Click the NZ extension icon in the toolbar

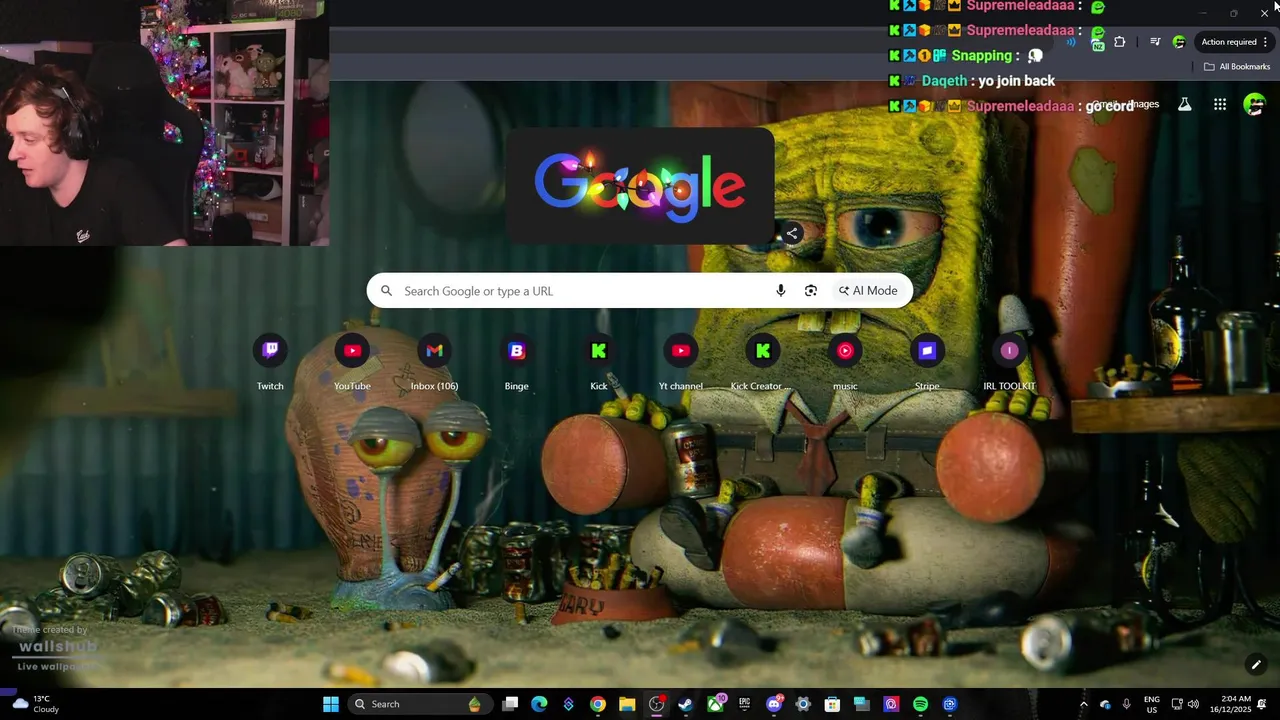(1098, 45)
